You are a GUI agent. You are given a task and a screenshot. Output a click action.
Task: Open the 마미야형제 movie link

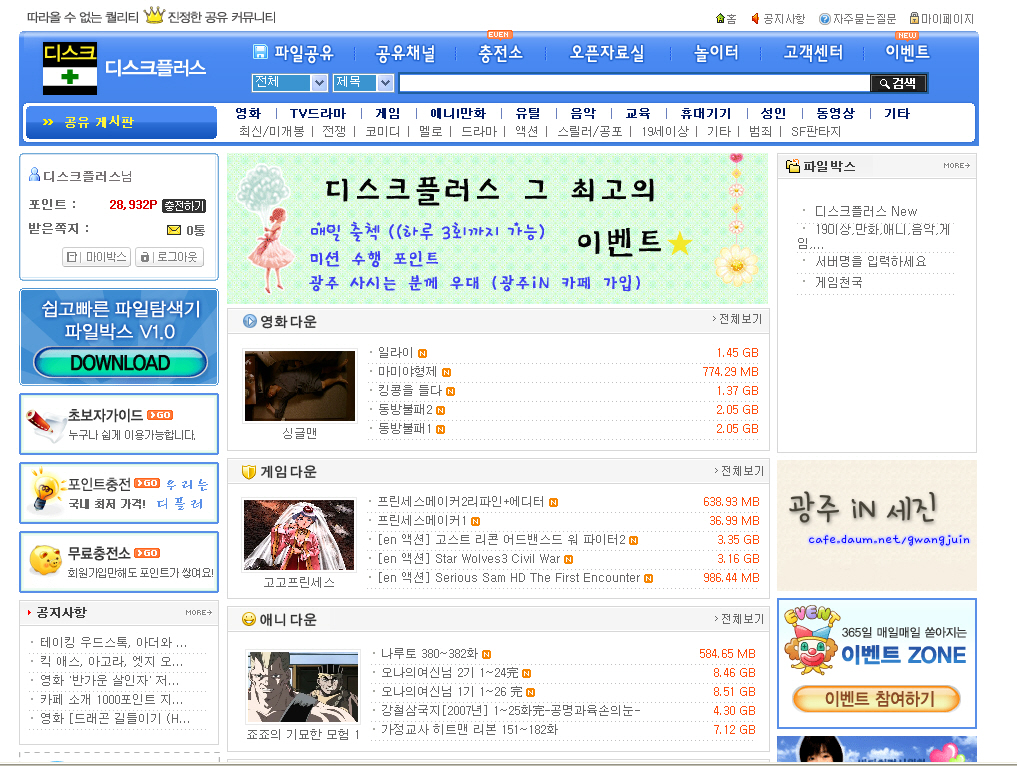(x=407, y=372)
